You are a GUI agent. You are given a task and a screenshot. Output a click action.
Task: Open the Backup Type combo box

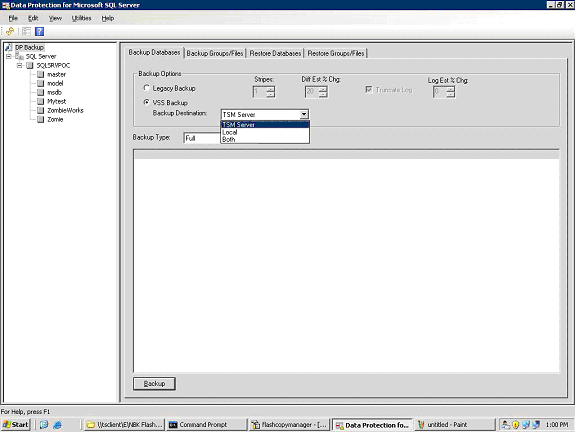(x=202, y=138)
